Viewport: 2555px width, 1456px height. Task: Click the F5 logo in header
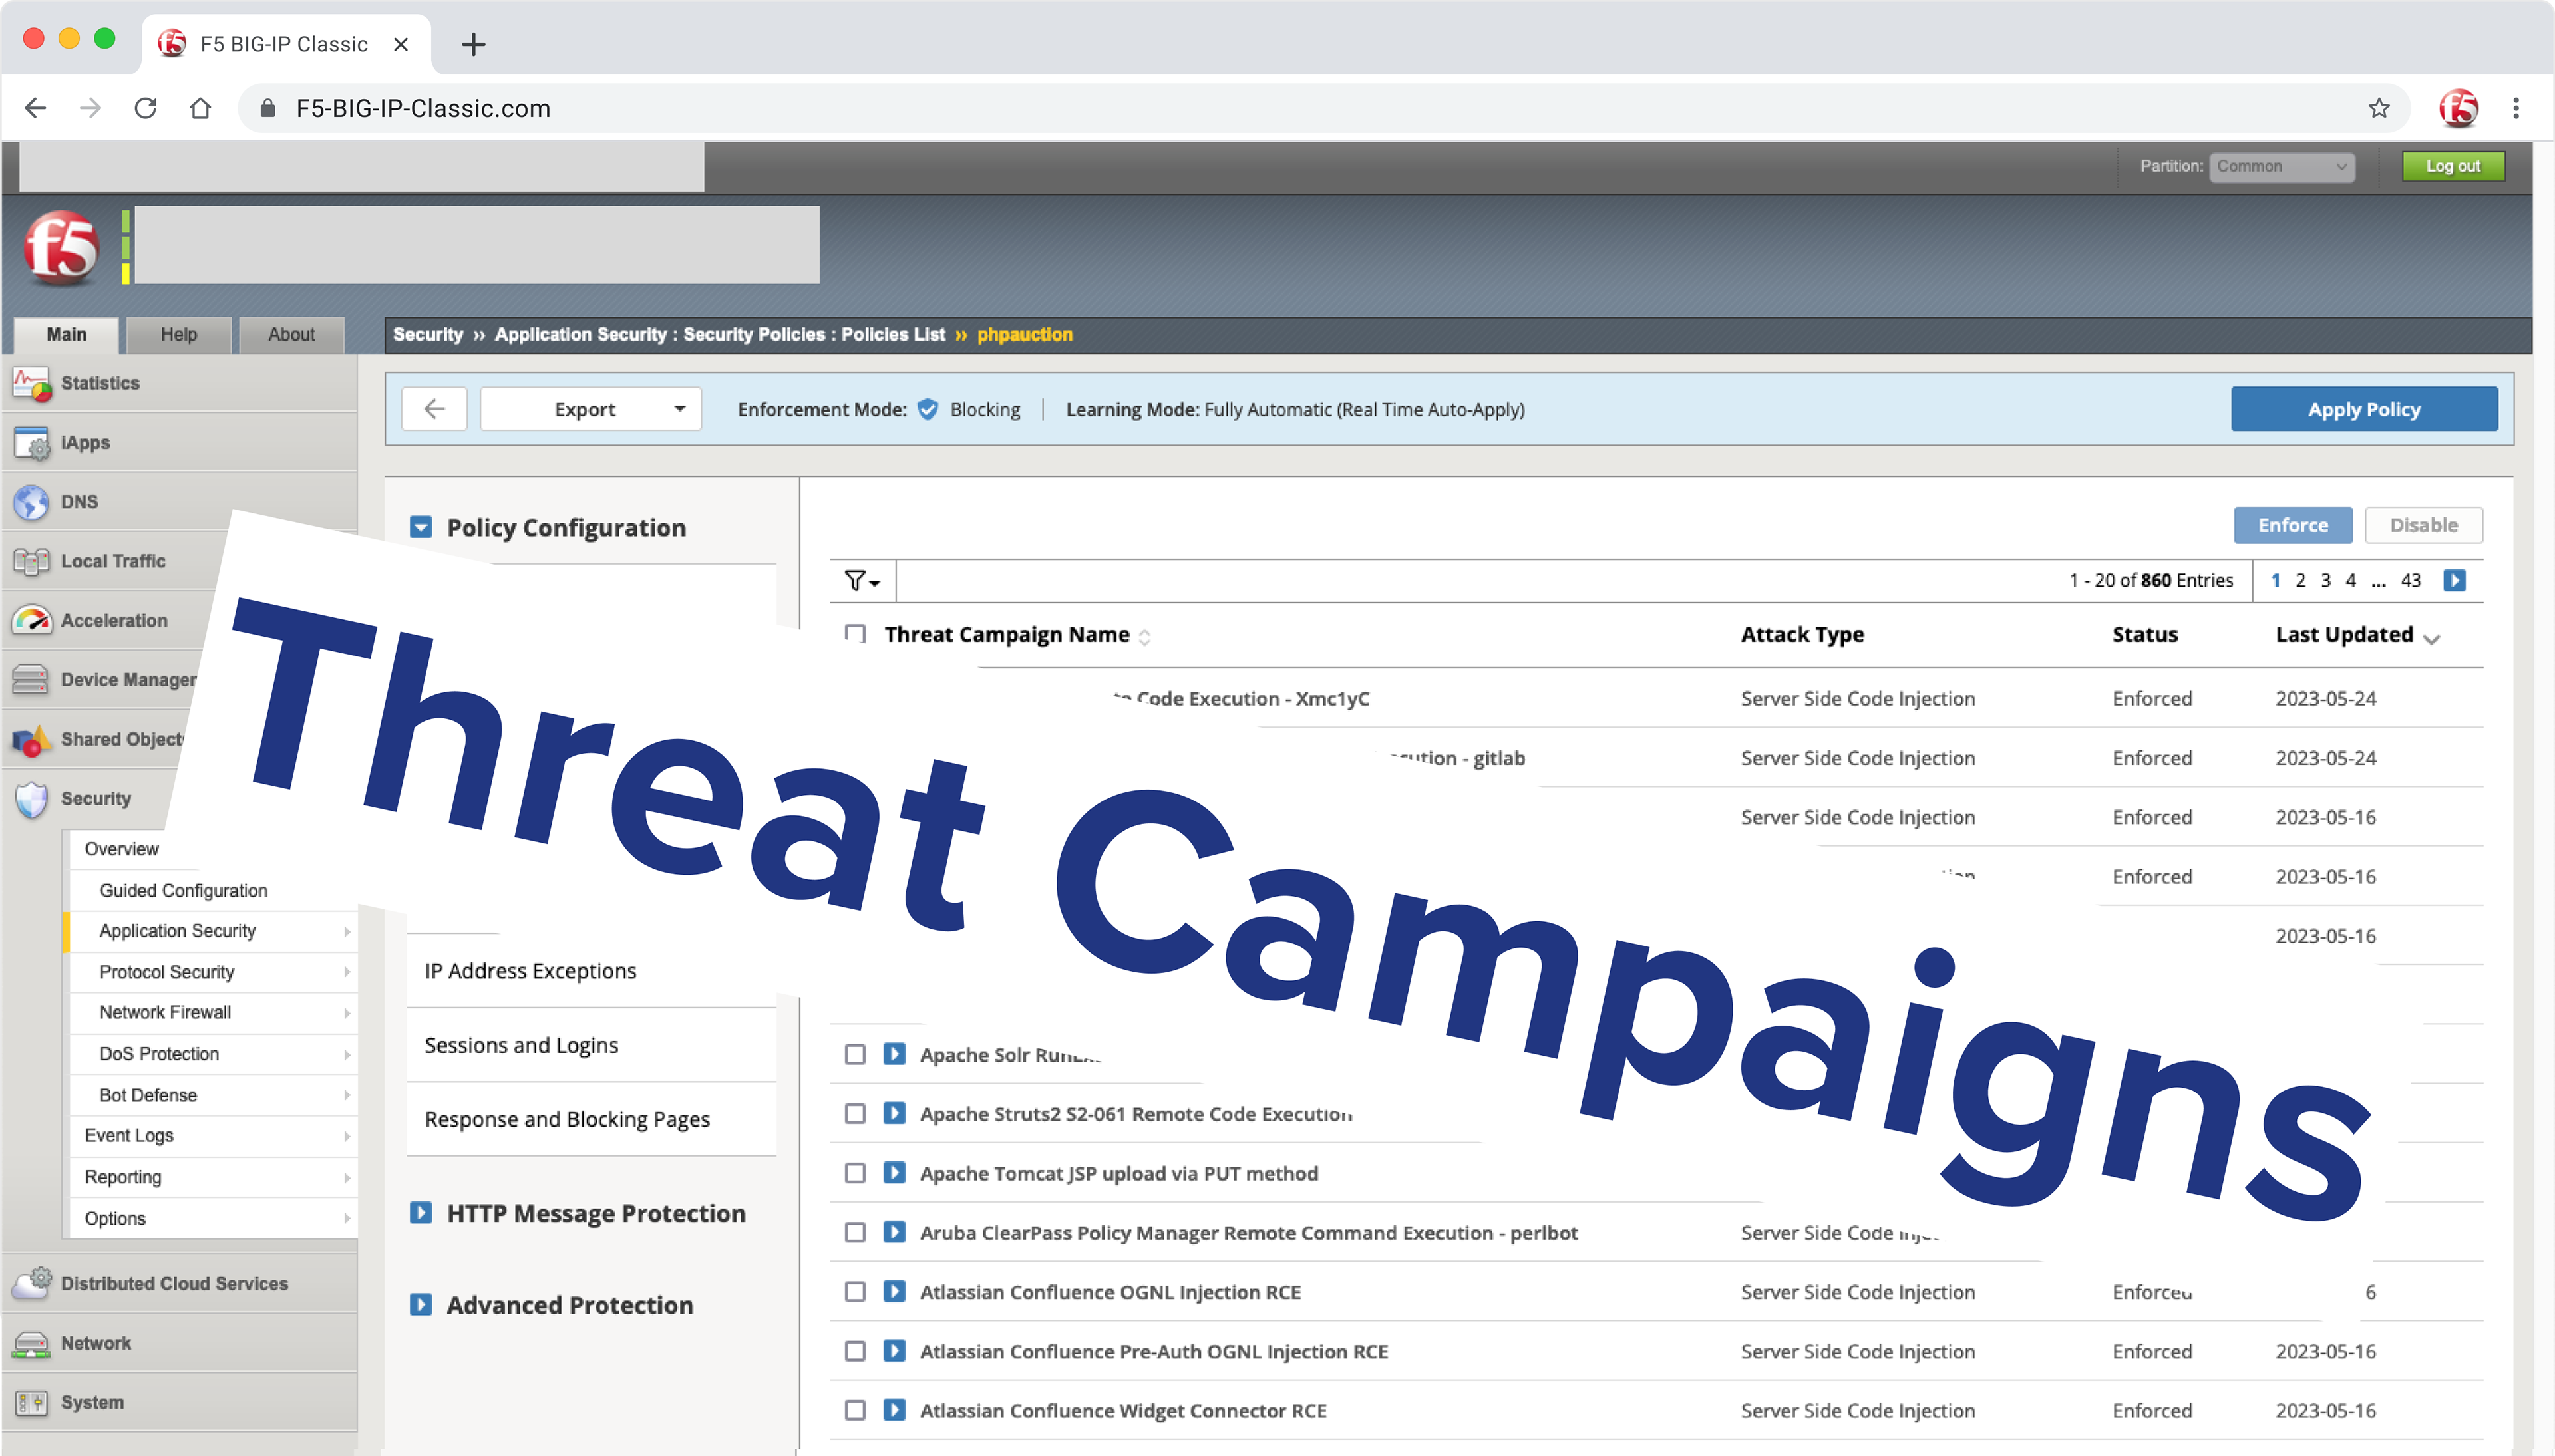(62, 247)
